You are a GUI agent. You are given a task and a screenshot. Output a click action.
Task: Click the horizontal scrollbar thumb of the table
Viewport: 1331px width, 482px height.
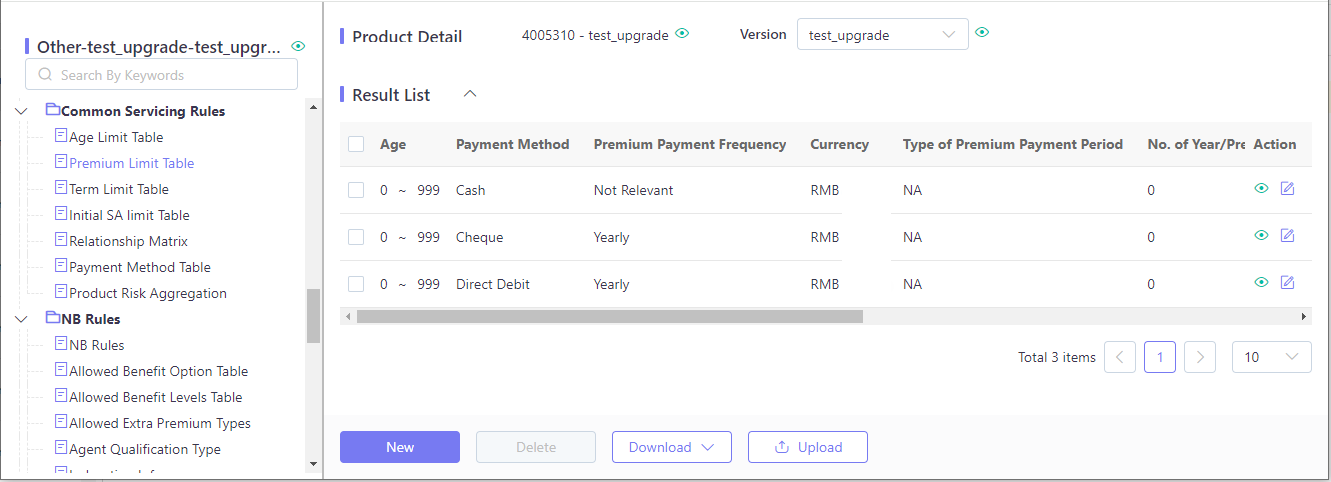click(x=610, y=316)
